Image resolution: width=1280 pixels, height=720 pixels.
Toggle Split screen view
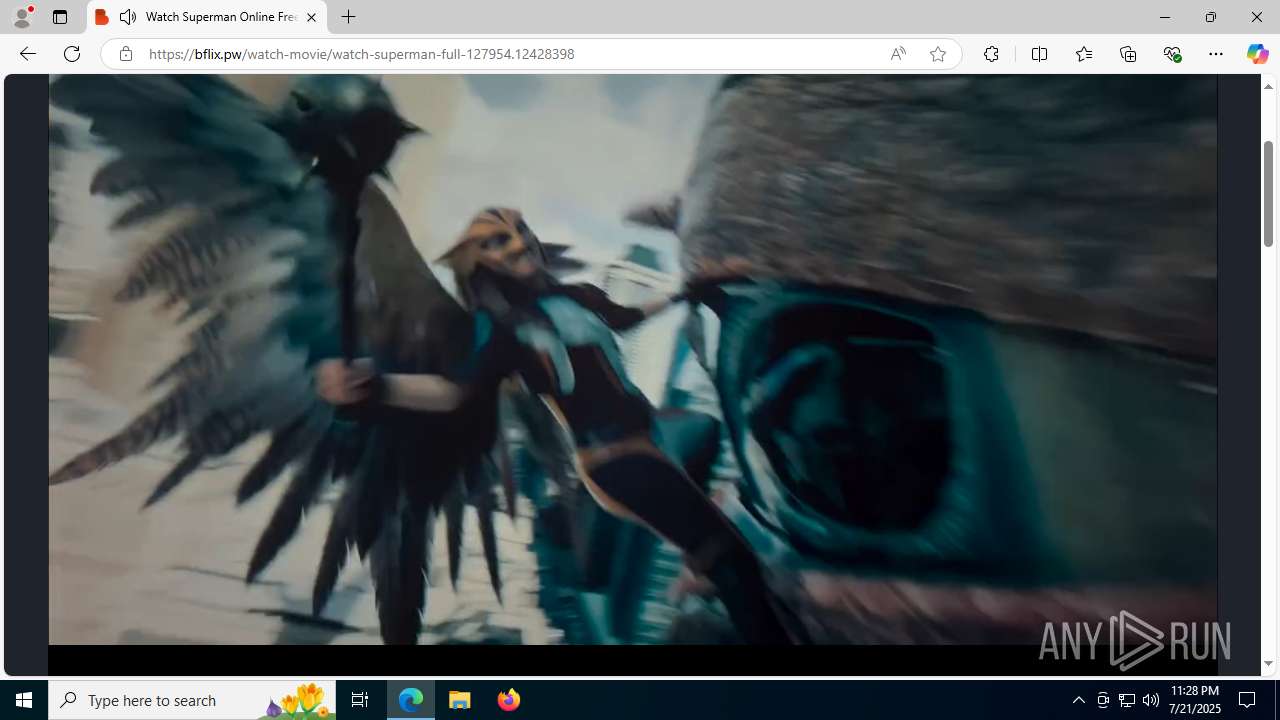[1039, 54]
